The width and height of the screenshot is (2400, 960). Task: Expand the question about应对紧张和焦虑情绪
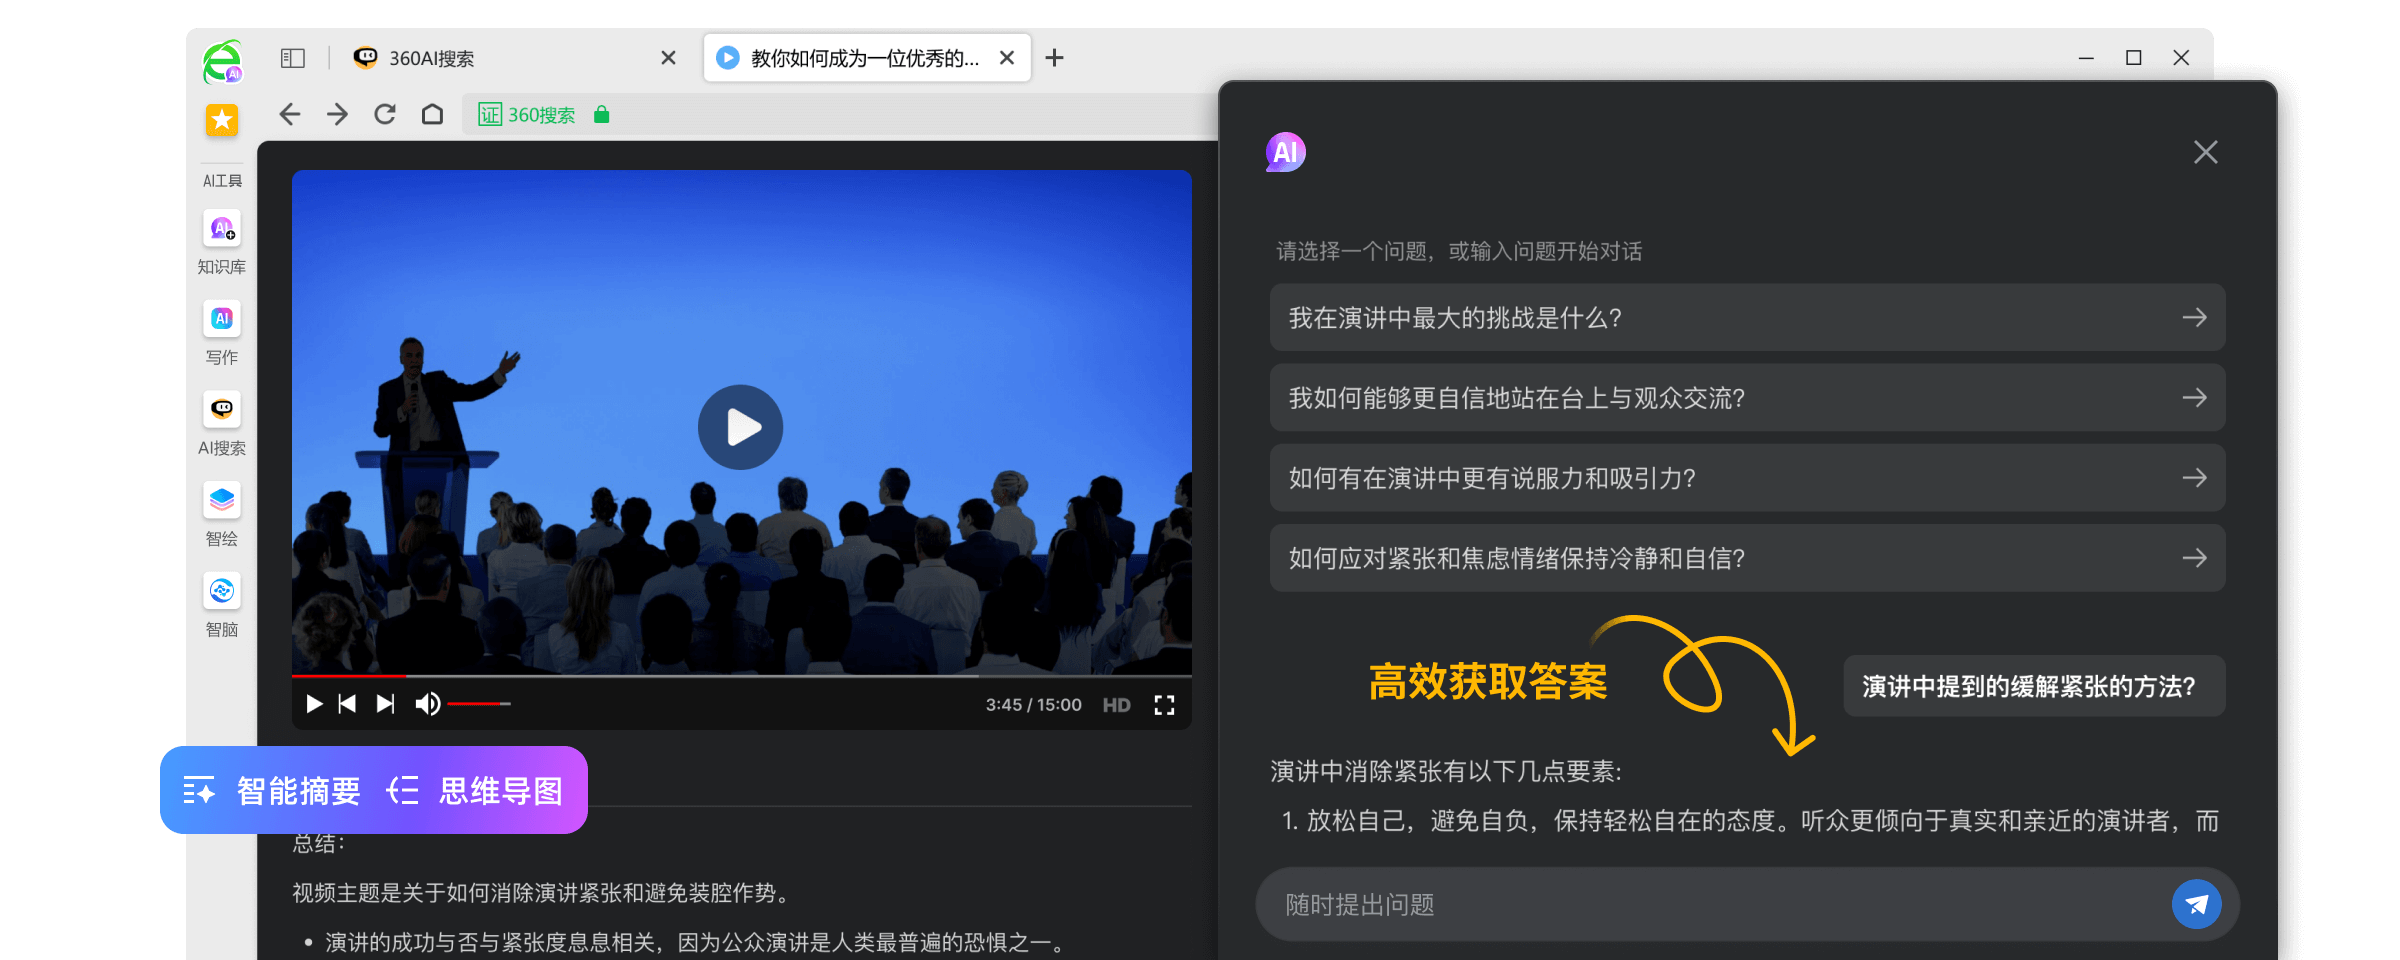coord(2195,558)
